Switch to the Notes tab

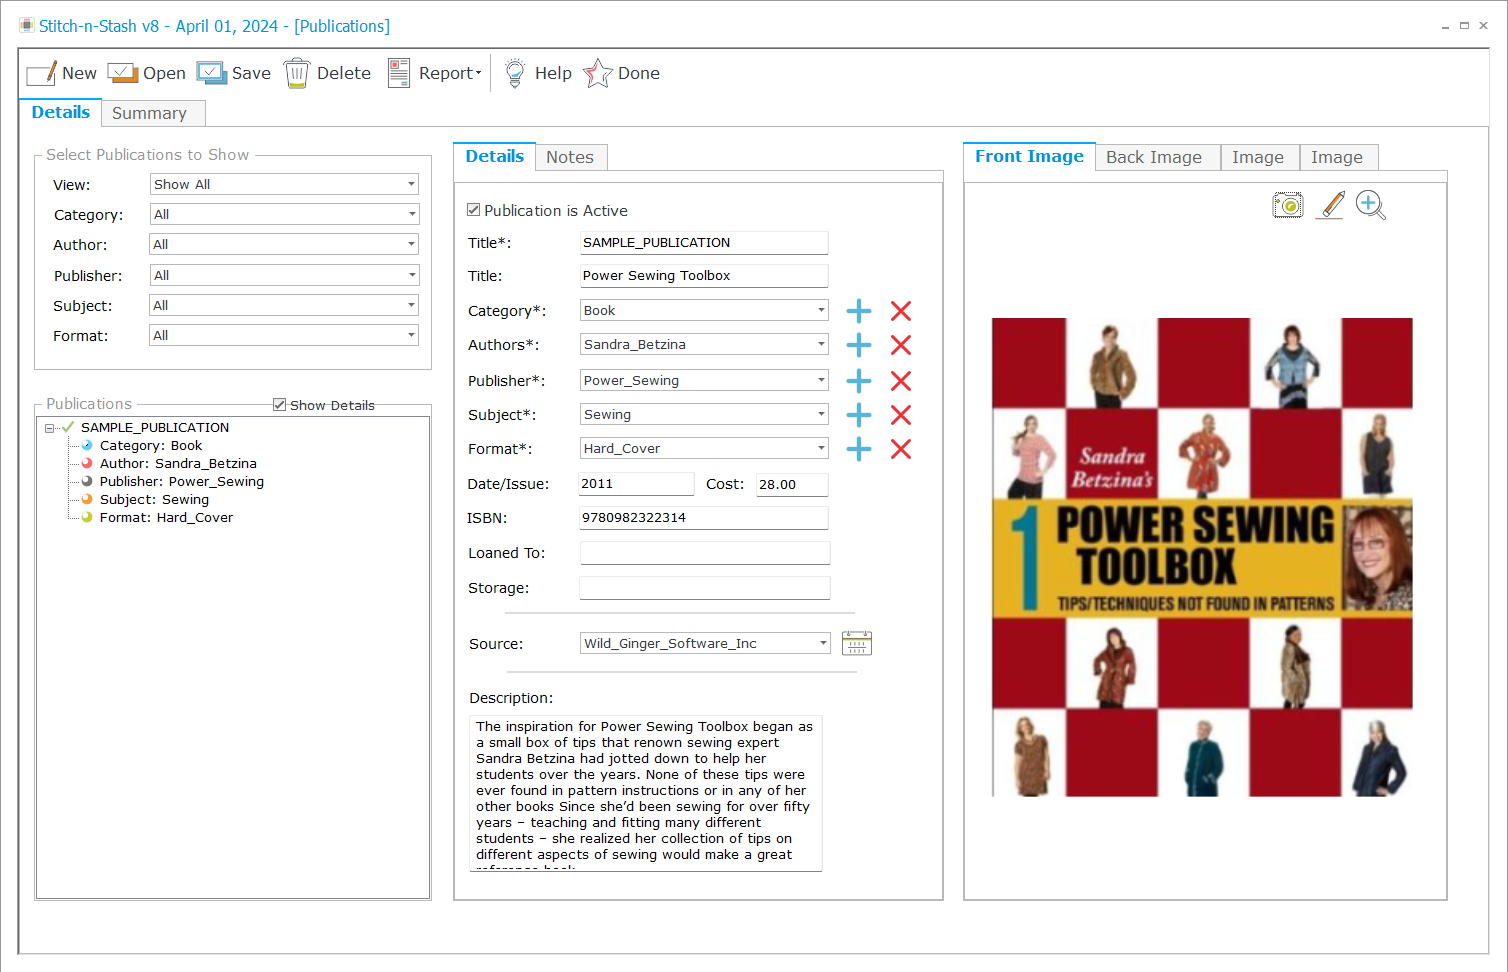click(x=570, y=157)
